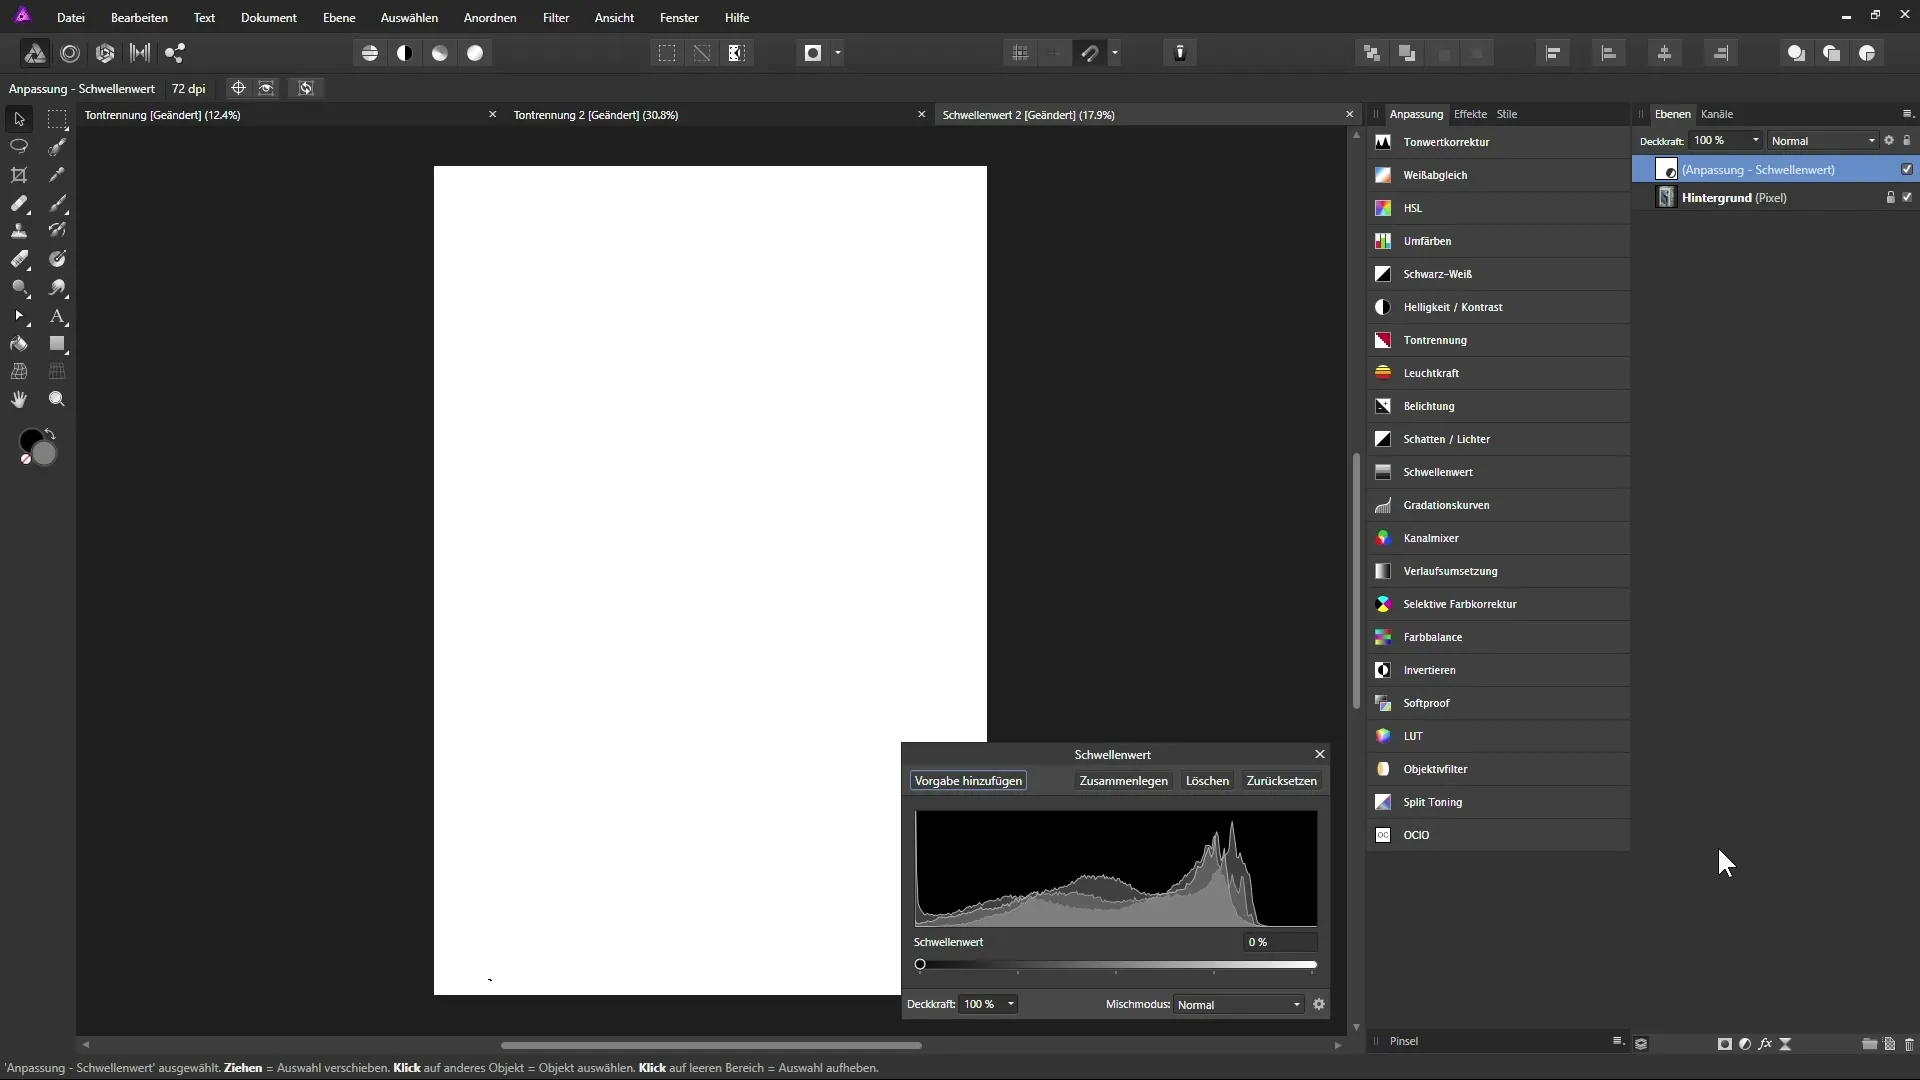Open the Ebene menu

339,18
